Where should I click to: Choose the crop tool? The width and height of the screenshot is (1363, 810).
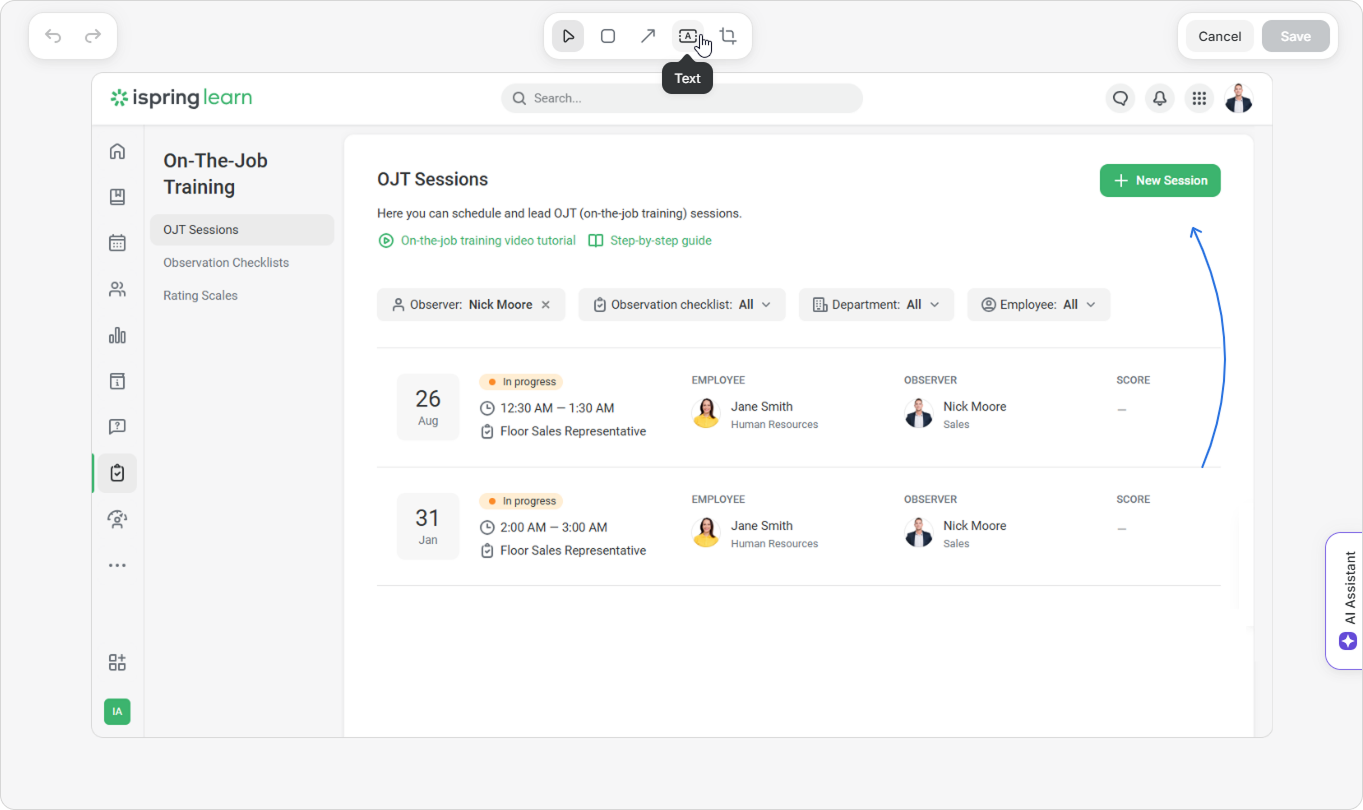tap(728, 36)
